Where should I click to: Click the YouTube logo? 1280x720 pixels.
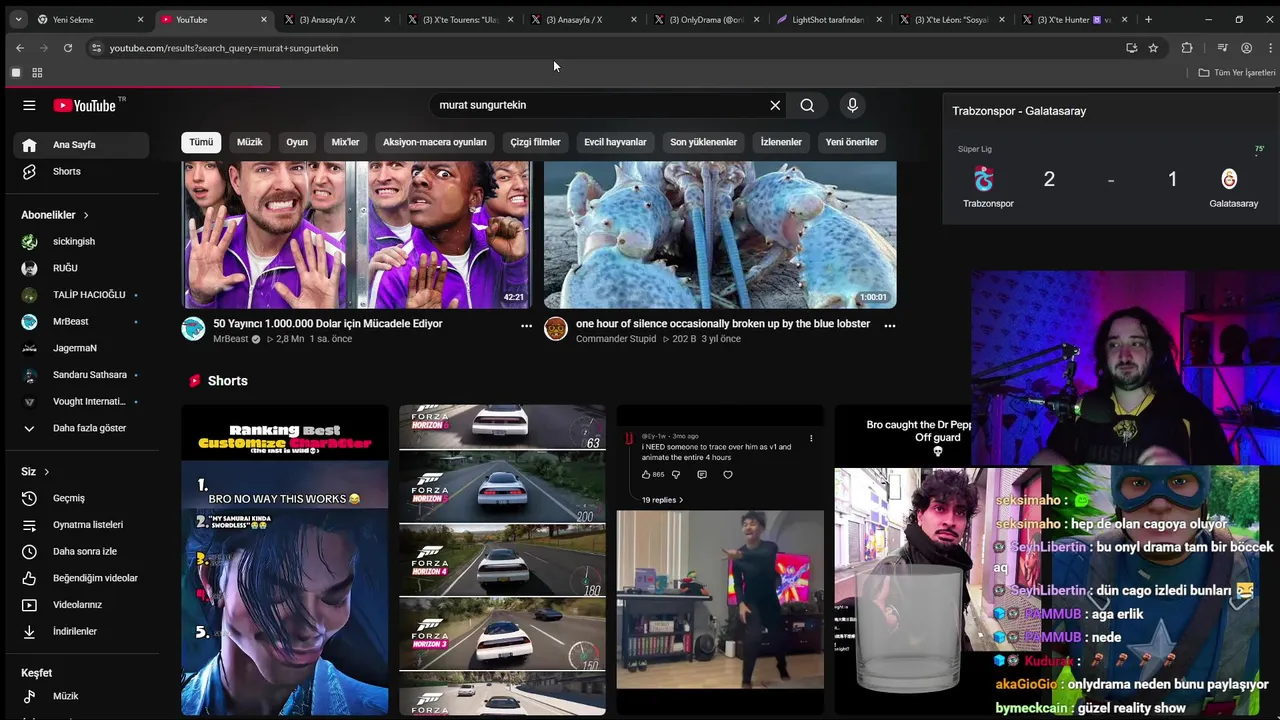(x=85, y=105)
